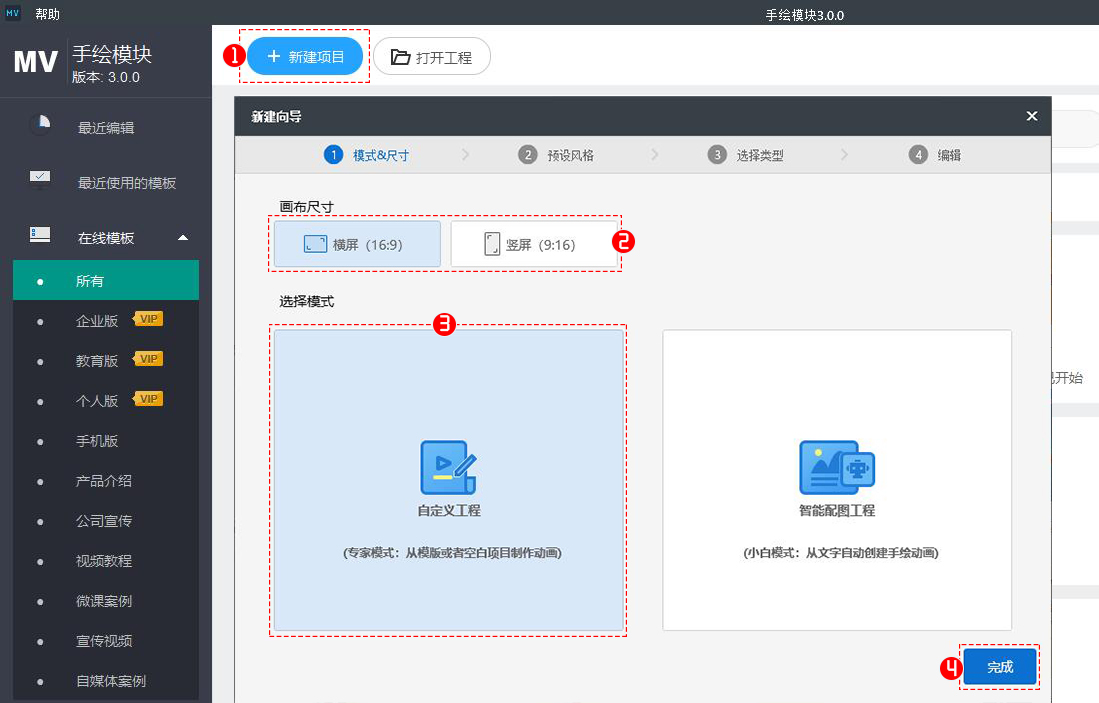Click the 智能配图工程 robot picture icon
This screenshot has height=703, width=1099.
837,468
